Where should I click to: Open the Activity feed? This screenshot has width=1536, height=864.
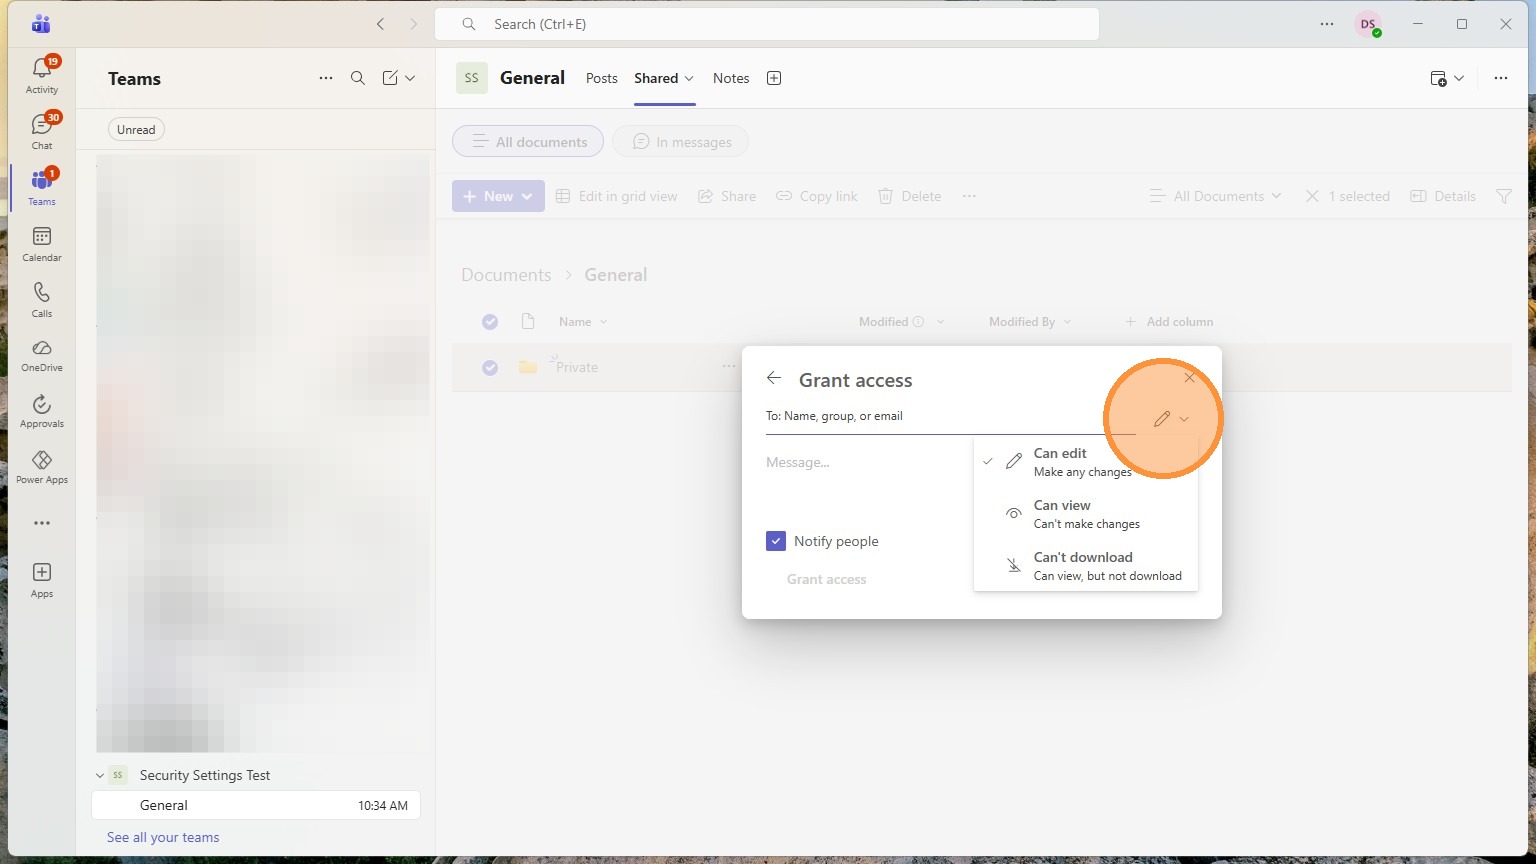(x=42, y=75)
